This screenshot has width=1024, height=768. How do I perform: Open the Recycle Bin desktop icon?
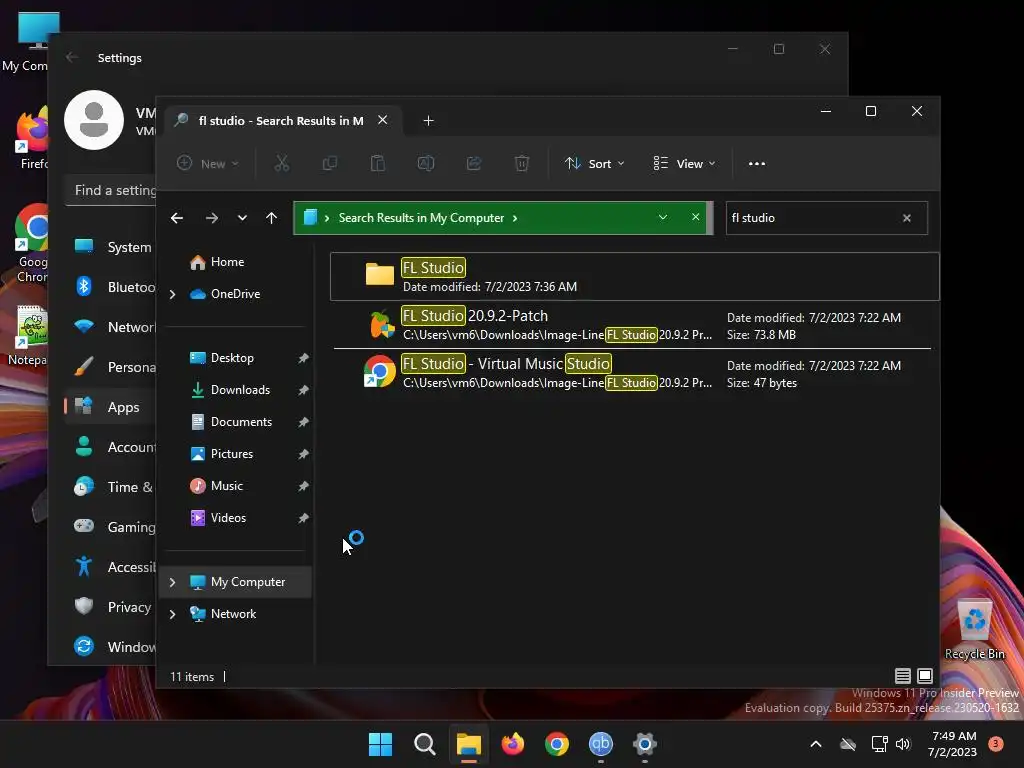click(x=974, y=628)
